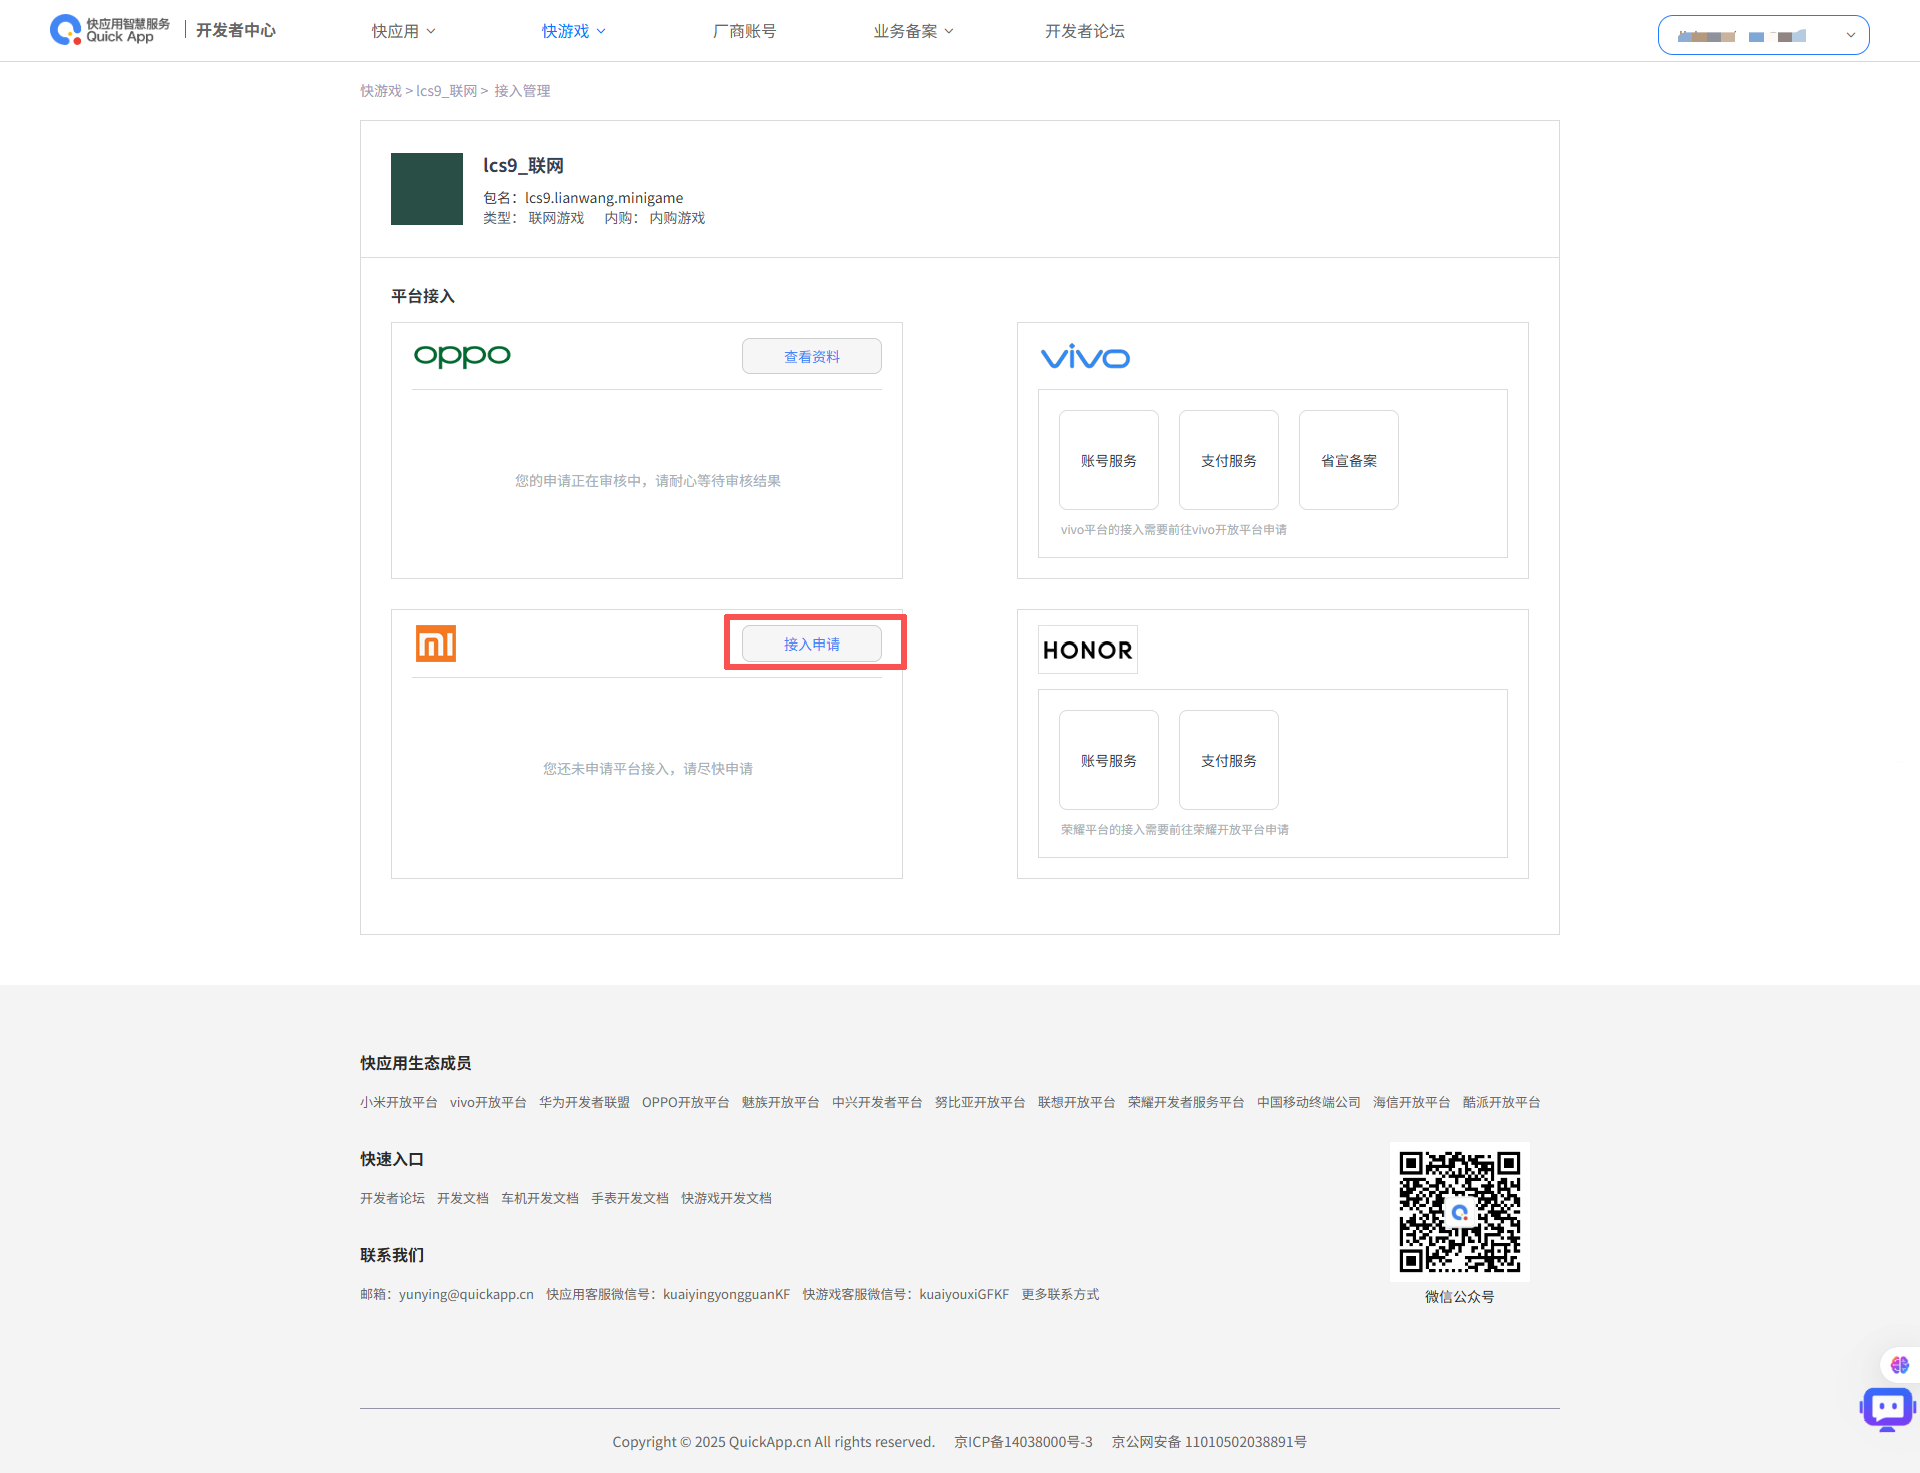The width and height of the screenshot is (1920, 1473).
Task: Click the 查看资料 button for OPPO
Action: [x=811, y=357]
